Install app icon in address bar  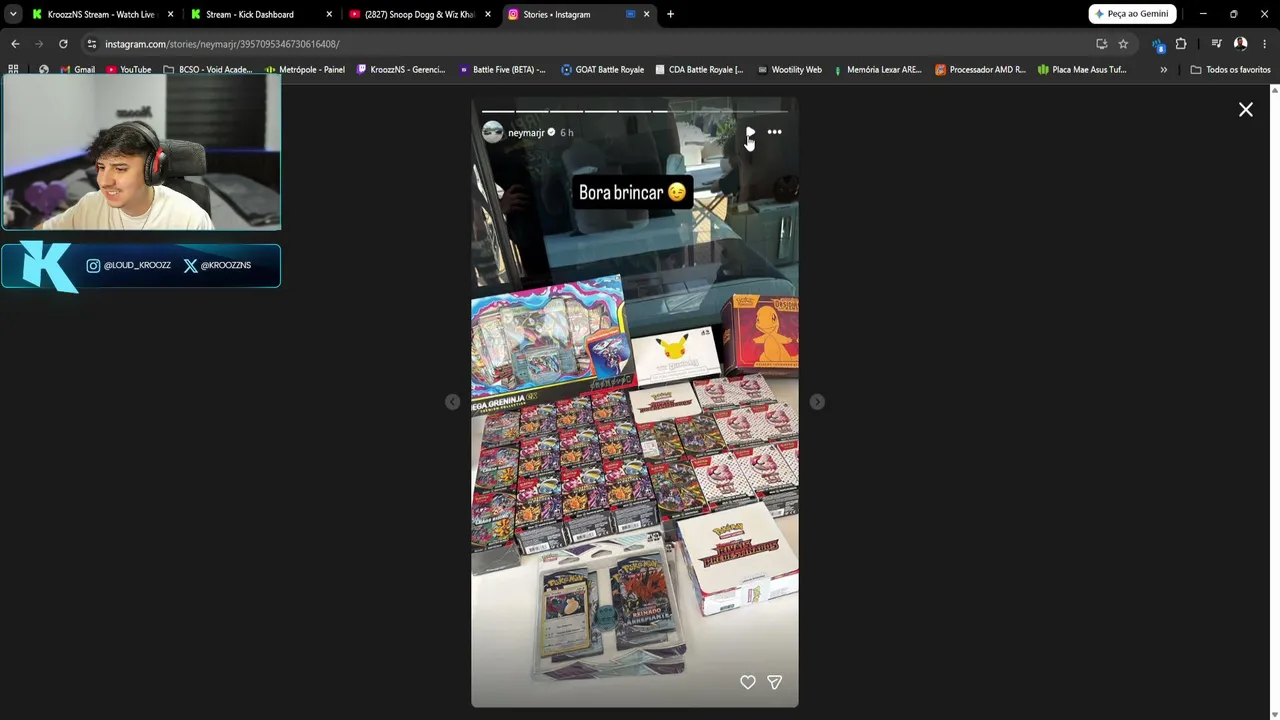1102,44
